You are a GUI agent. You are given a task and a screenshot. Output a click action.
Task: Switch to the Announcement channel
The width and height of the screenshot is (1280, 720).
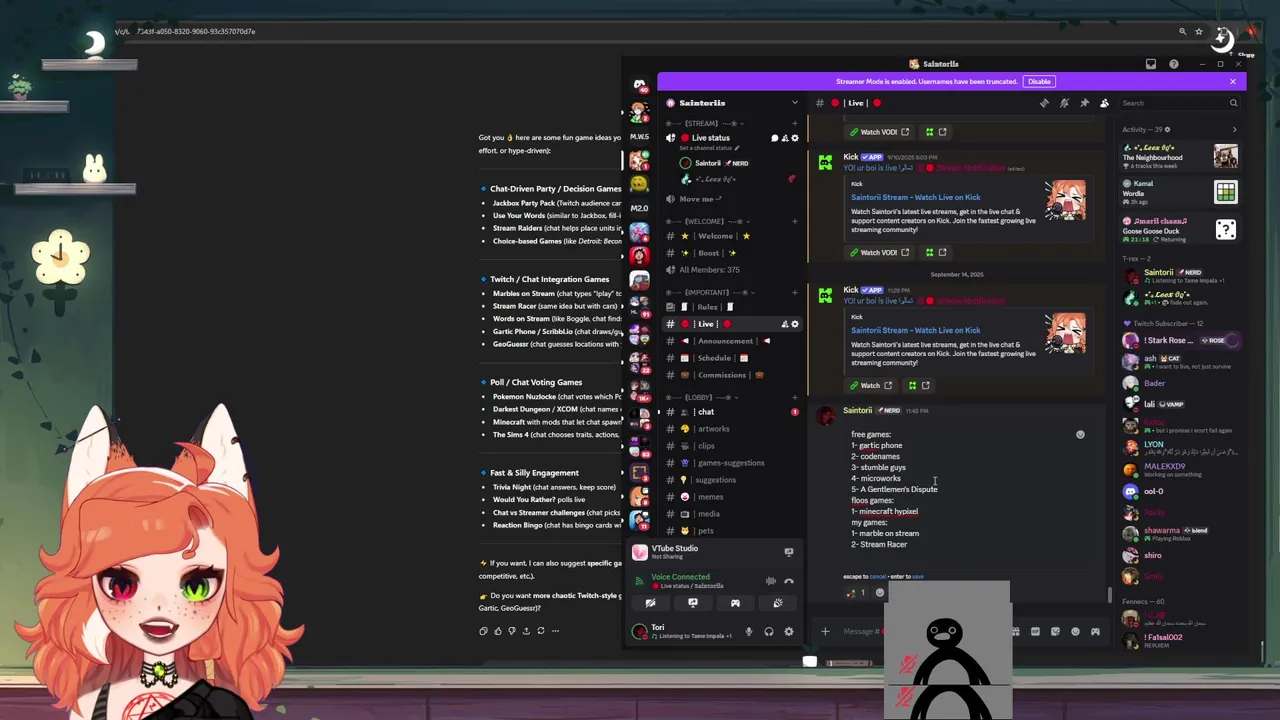730,341
